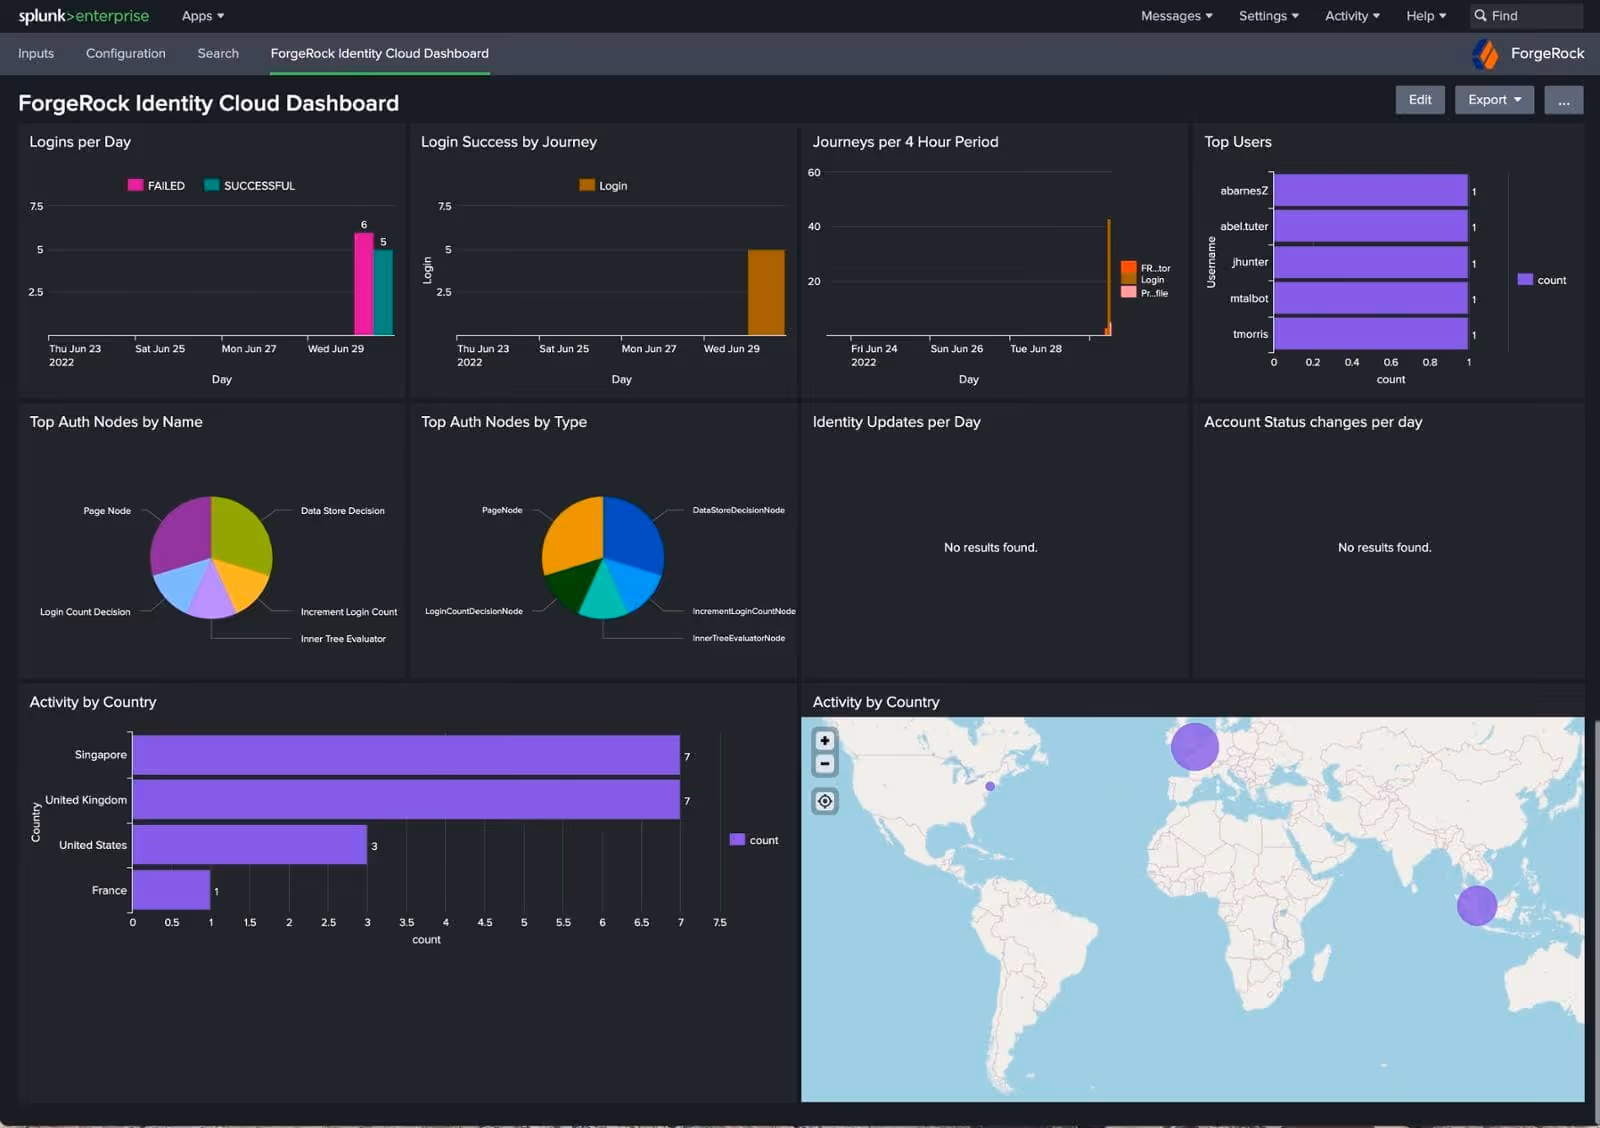This screenshot has width=1600, height=1128.
Task: Expand the Settings menu
Action: click(1268, 16)
